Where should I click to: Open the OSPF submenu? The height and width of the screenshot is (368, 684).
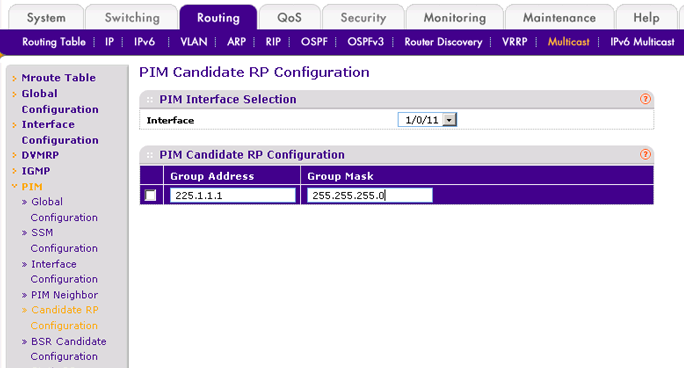(314, 42)
